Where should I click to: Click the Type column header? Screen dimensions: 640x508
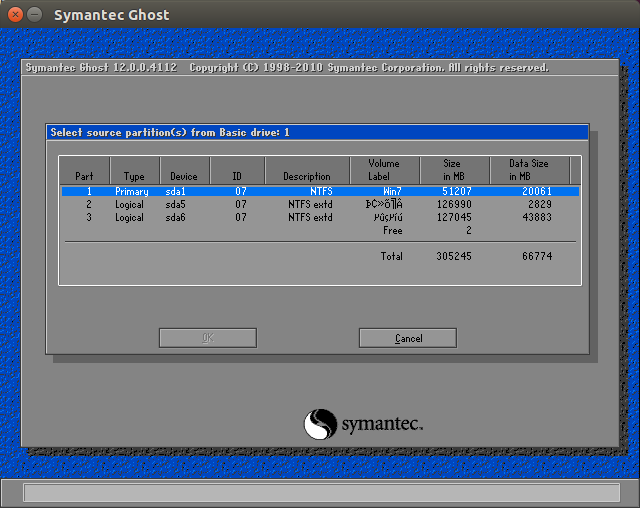(134, 170)
